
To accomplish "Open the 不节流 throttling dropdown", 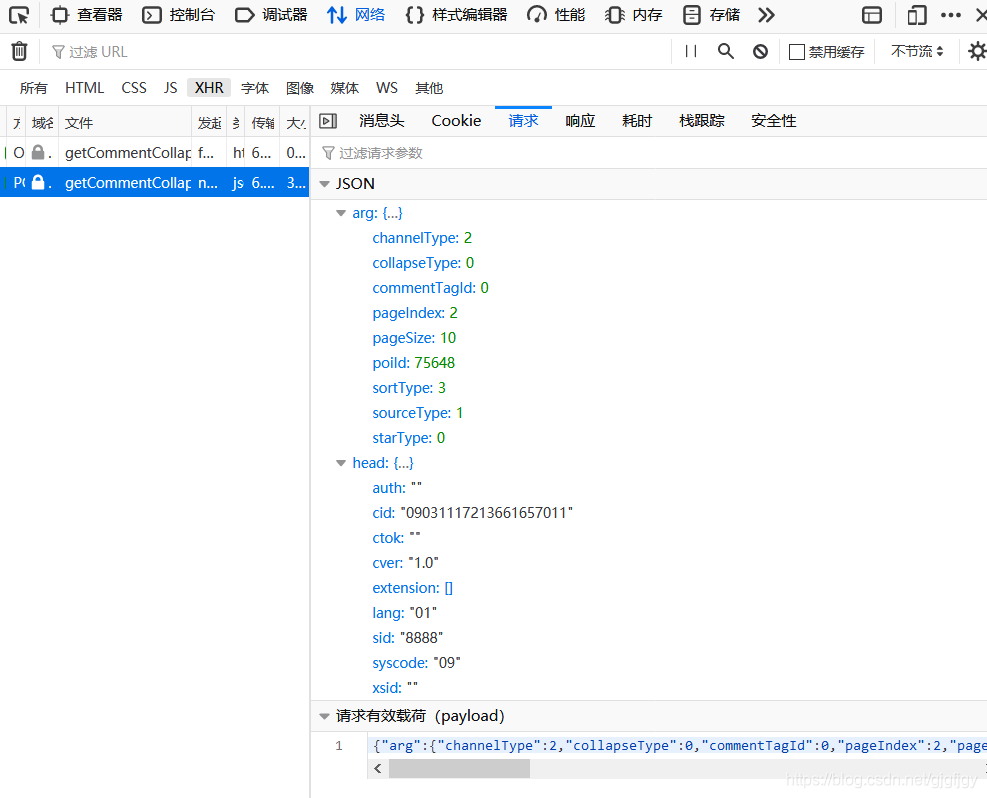I will [x=915, y=50].
